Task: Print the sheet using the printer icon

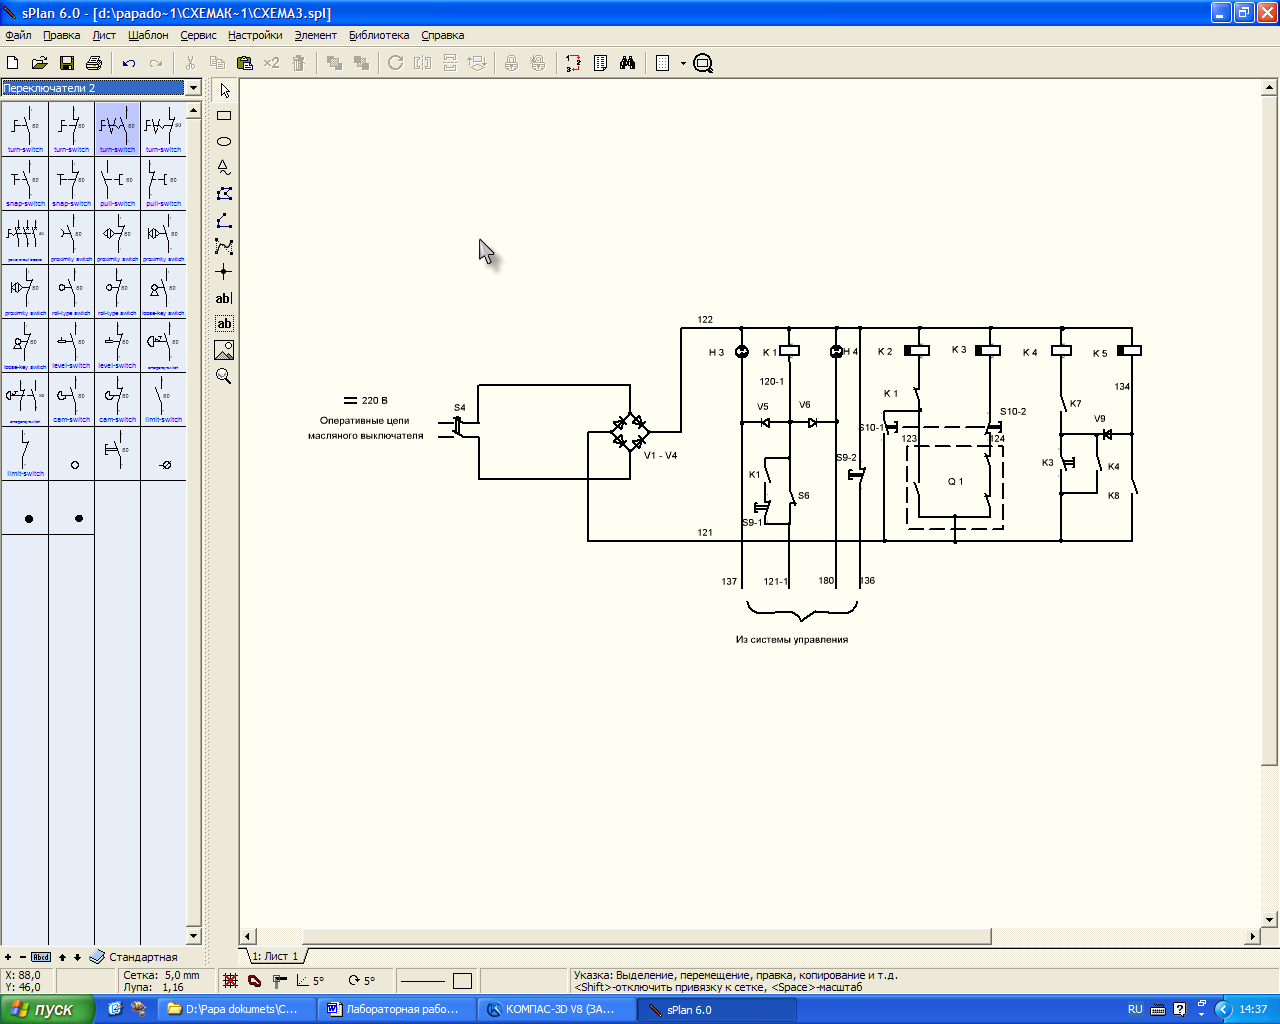Action: click(94, 63)
